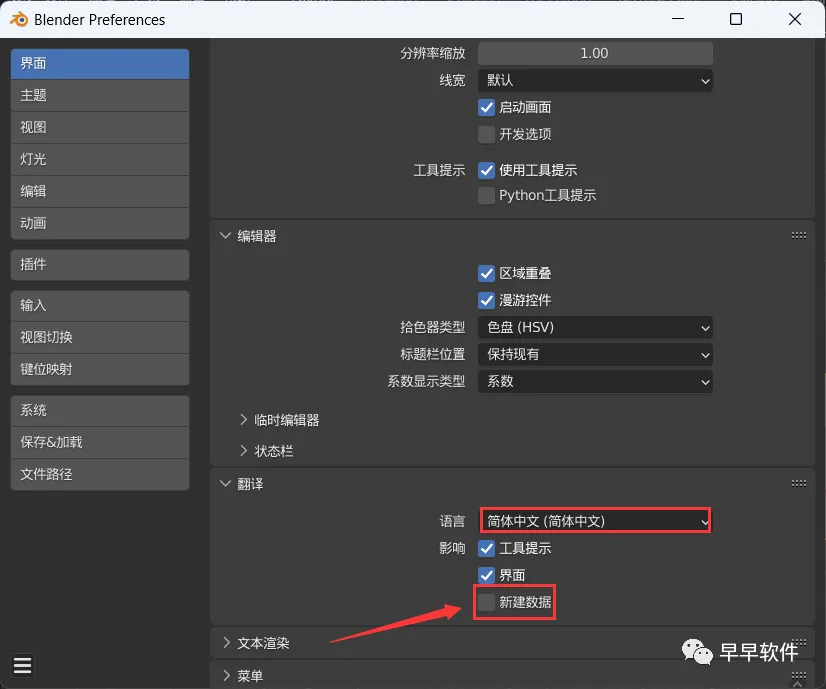Switch to the 灯光 tab

tap(100, 160)
